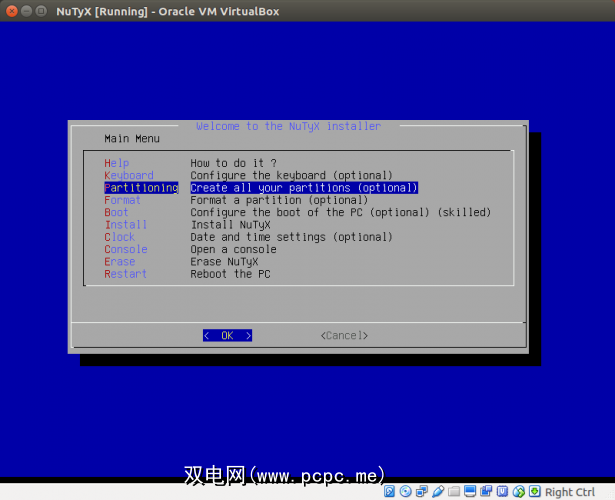Choose Install NuTyX from the menu

[x=125, y=225]
